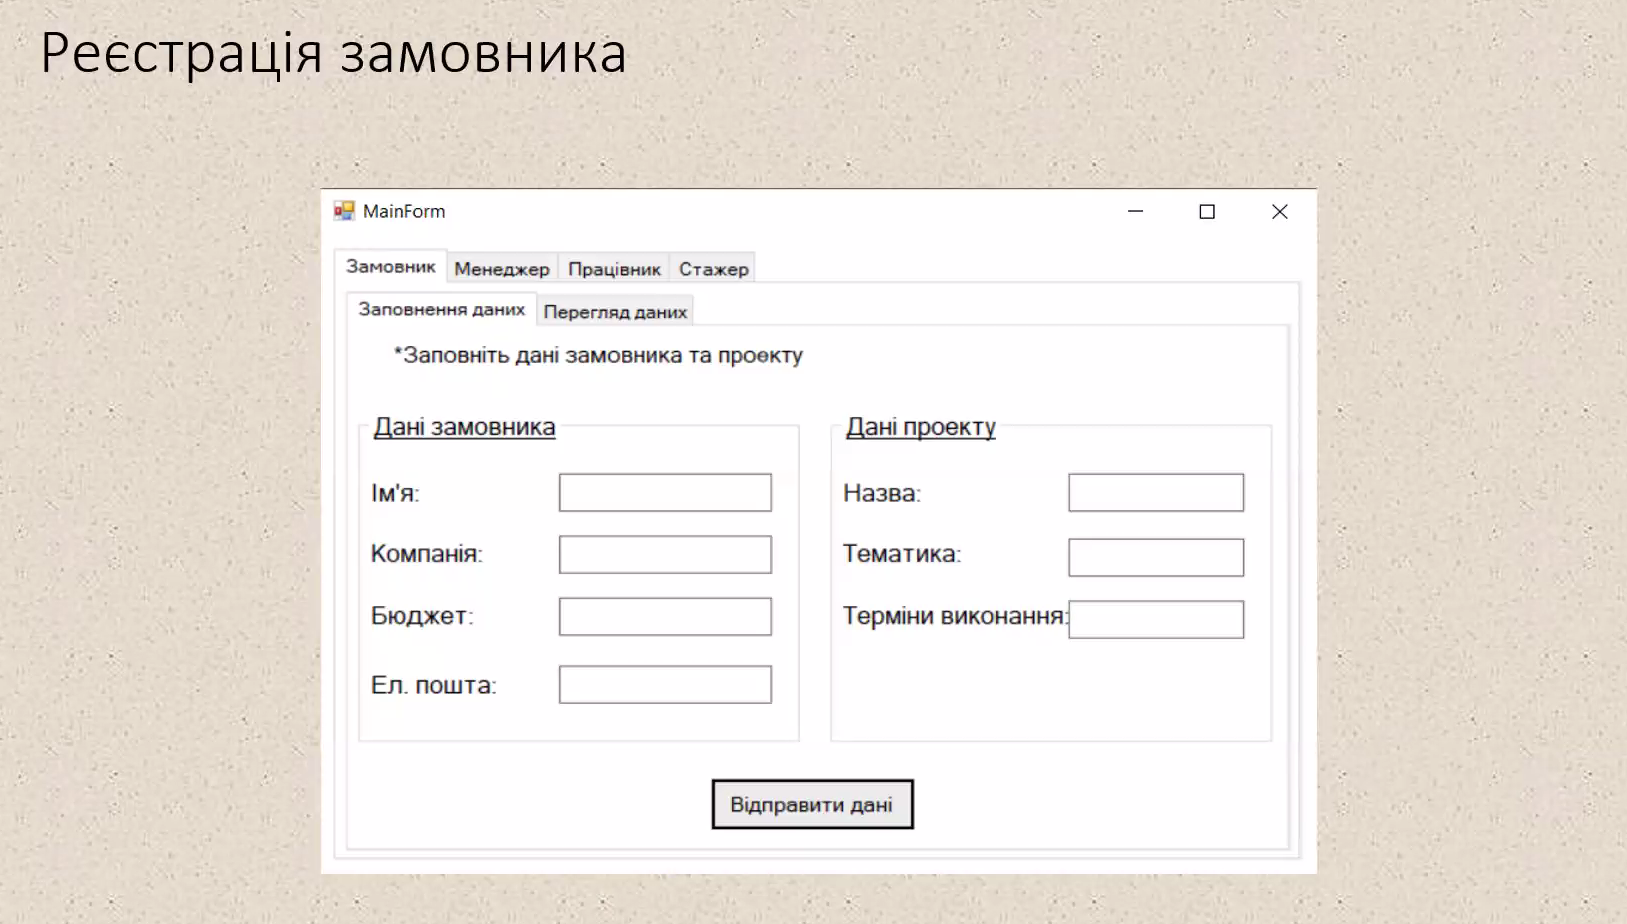Viewport: 1627px width, 924px height.
Task: Focus the Компанія text box
Action: pyautogui.click(x=665, y=555)
